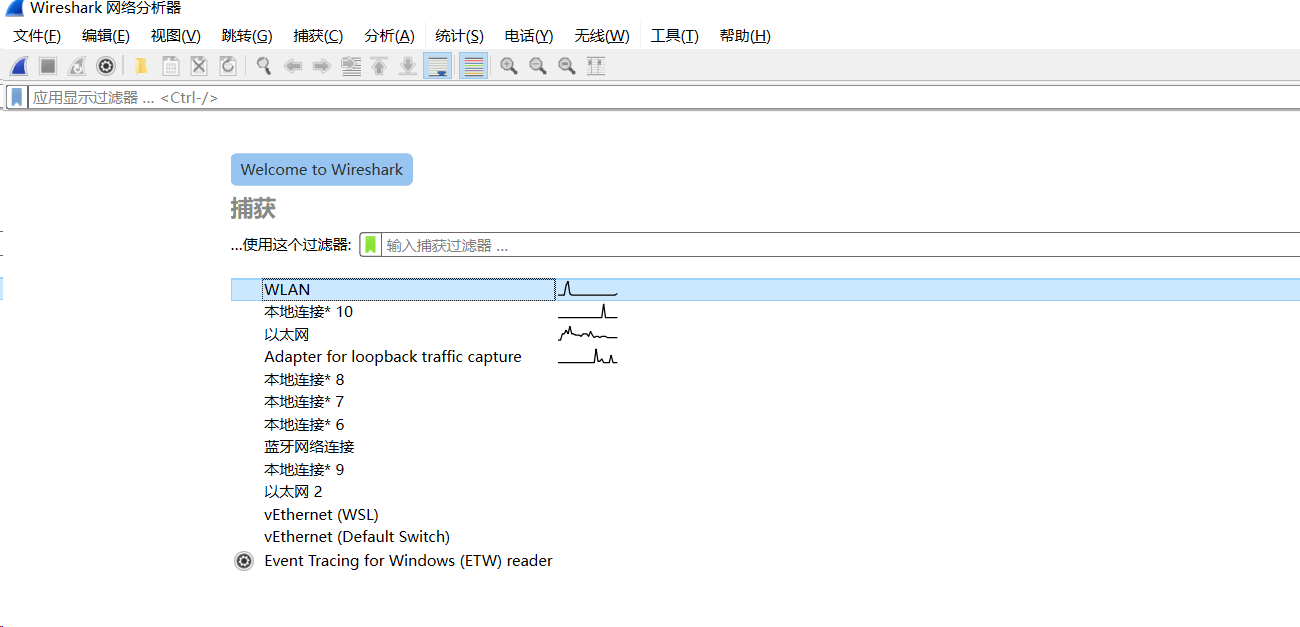Click the resize columns icon
Screen dimensions: 1300x627
tap(596, 66)
